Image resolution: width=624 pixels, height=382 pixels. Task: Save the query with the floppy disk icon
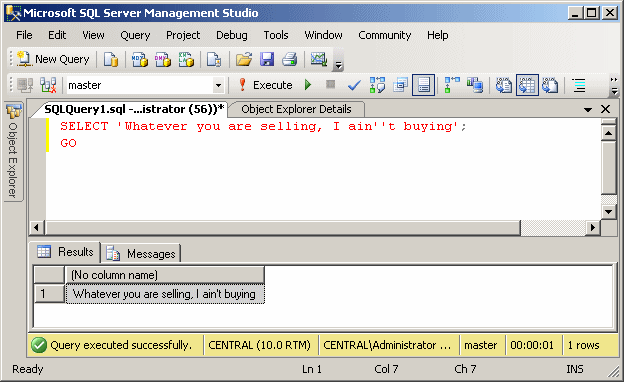[267, 60]
